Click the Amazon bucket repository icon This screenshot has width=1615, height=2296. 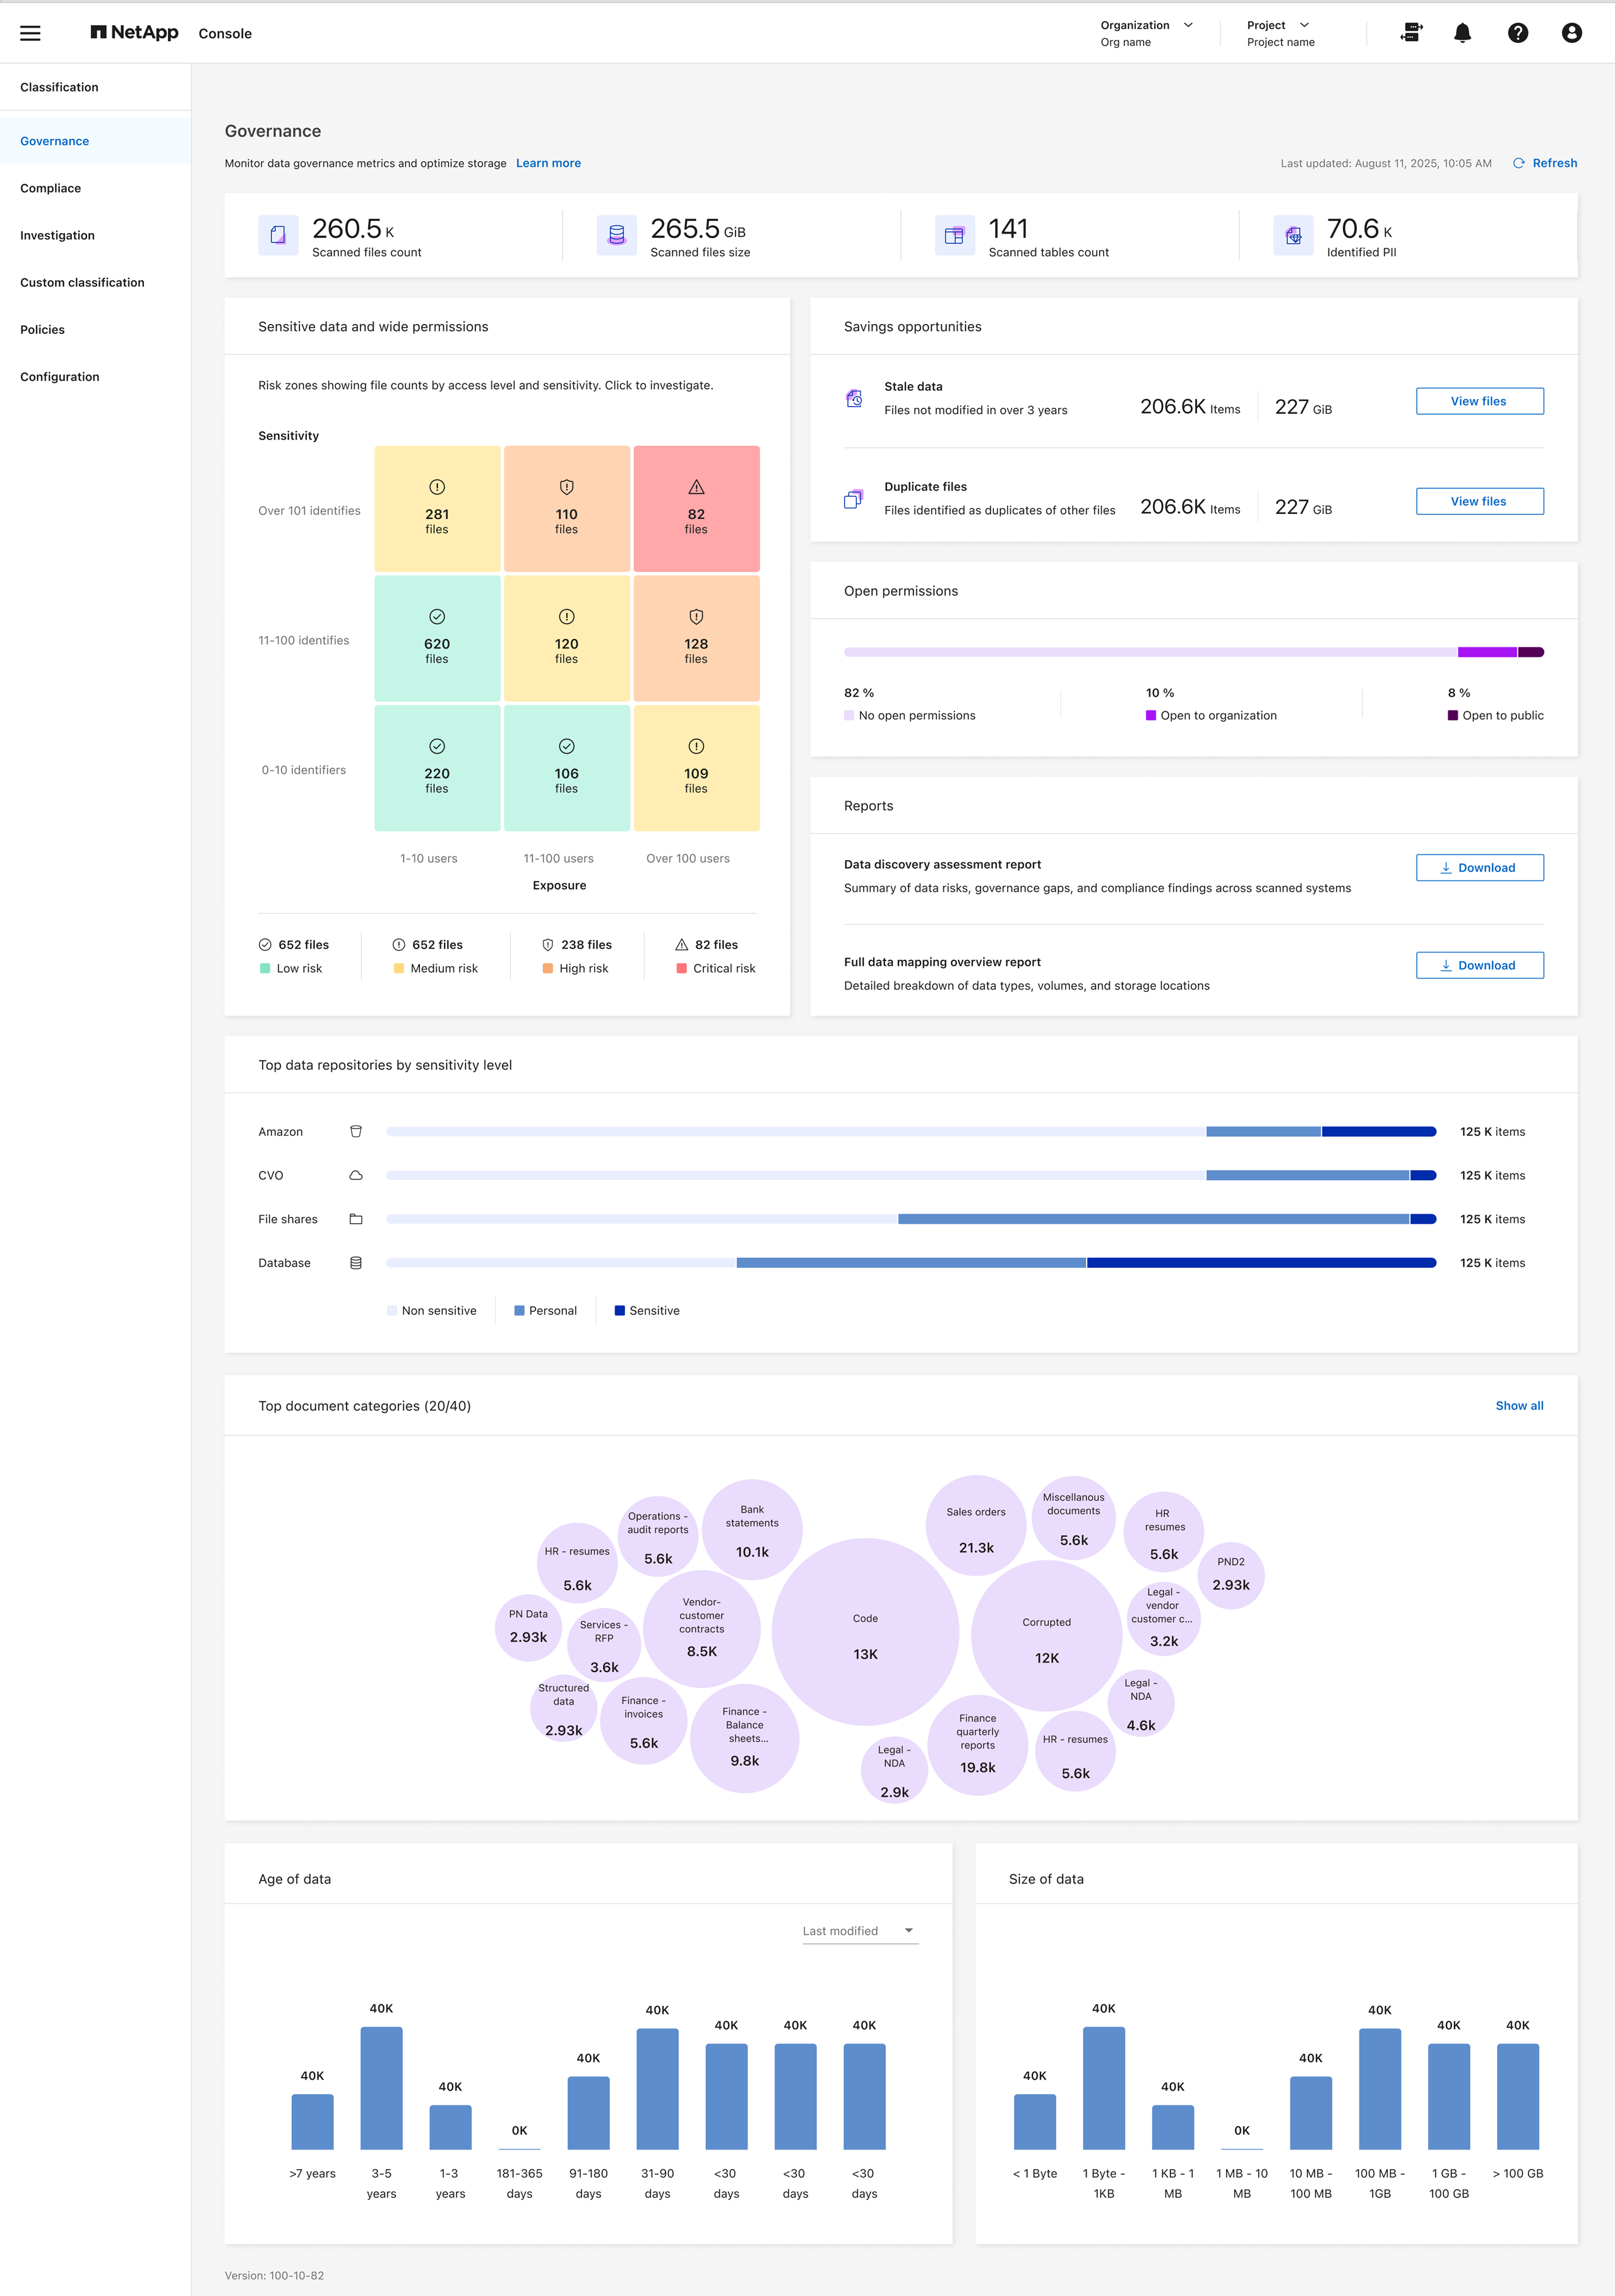pyautogui.click(x=356, y=1131)
